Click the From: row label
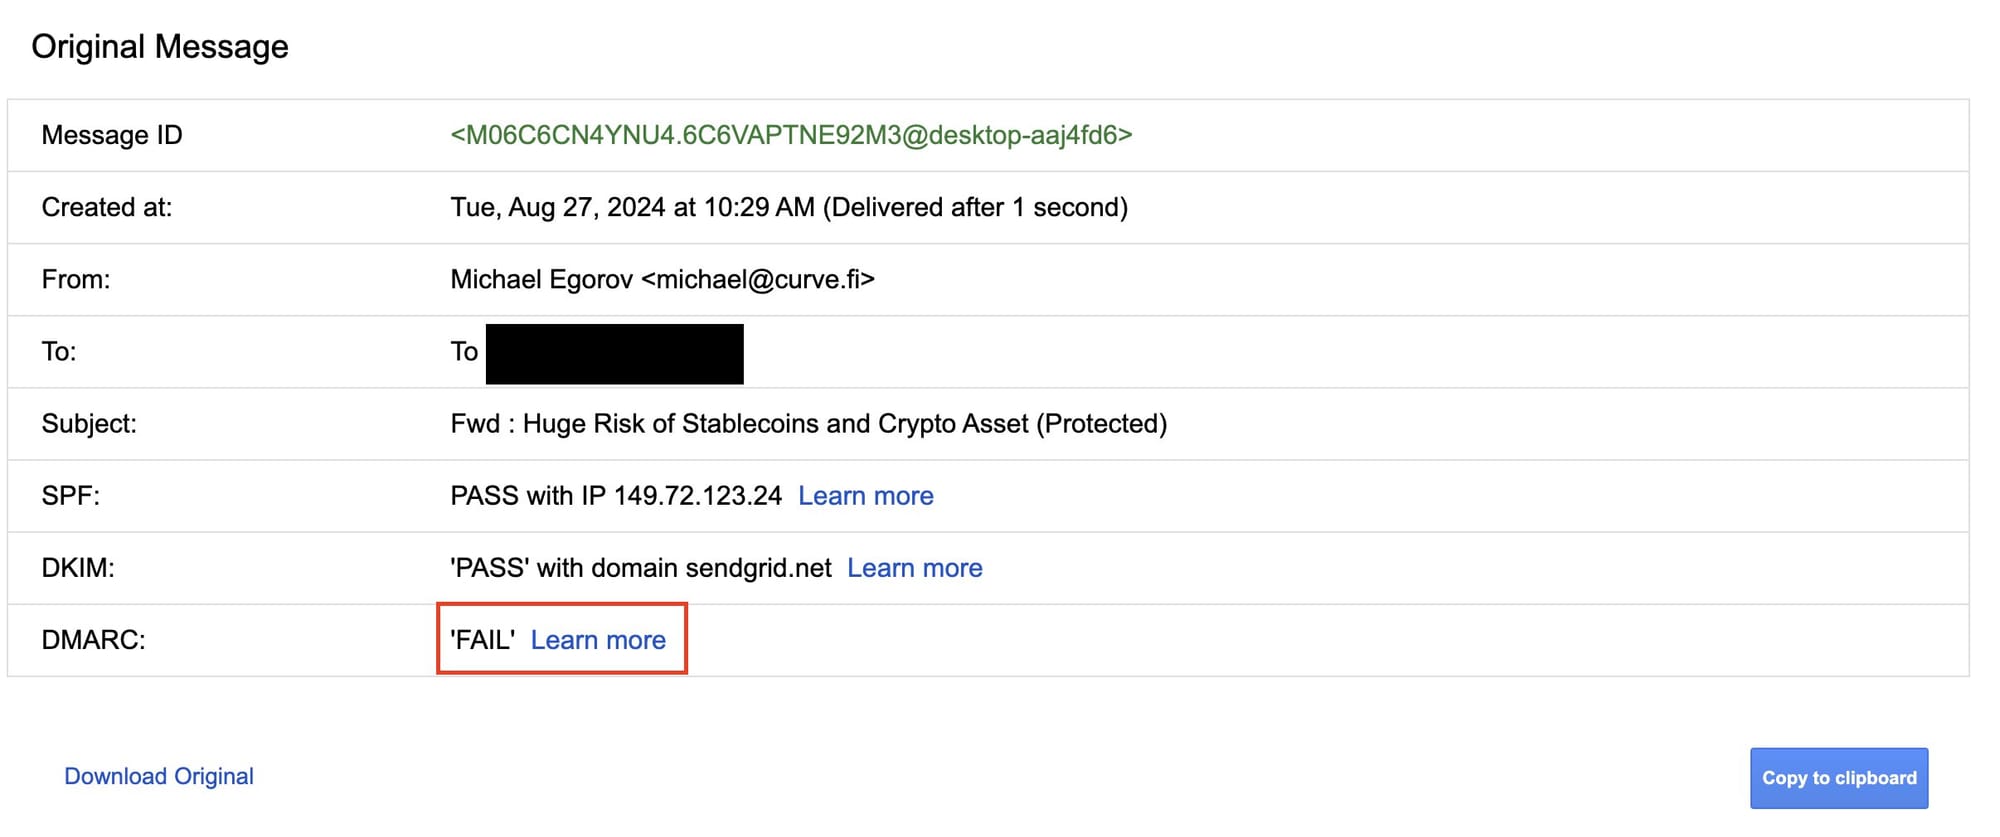 point(76,279)
